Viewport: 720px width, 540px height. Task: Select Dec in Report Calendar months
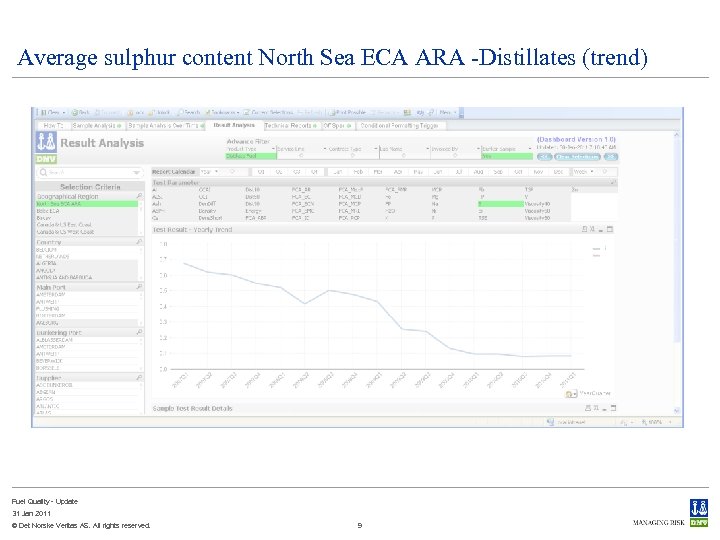558,172
